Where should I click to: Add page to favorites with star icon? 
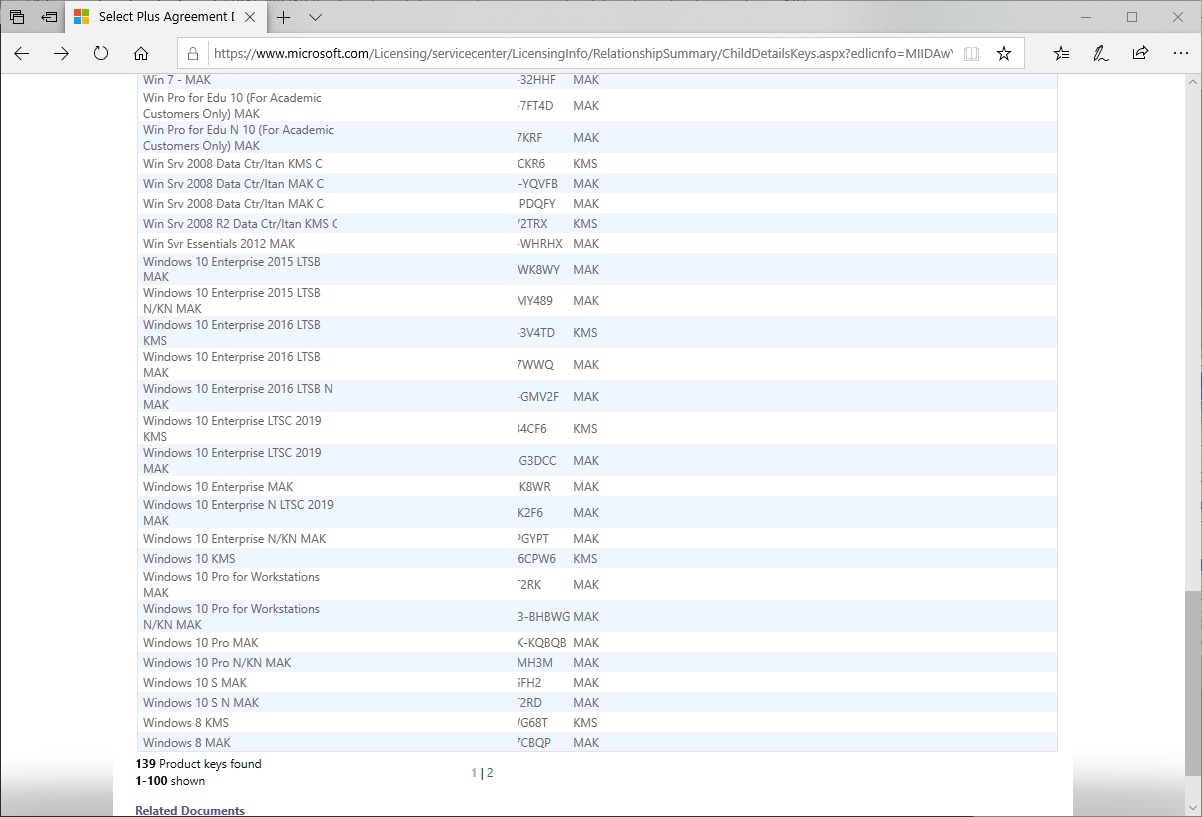point(1004,54)
